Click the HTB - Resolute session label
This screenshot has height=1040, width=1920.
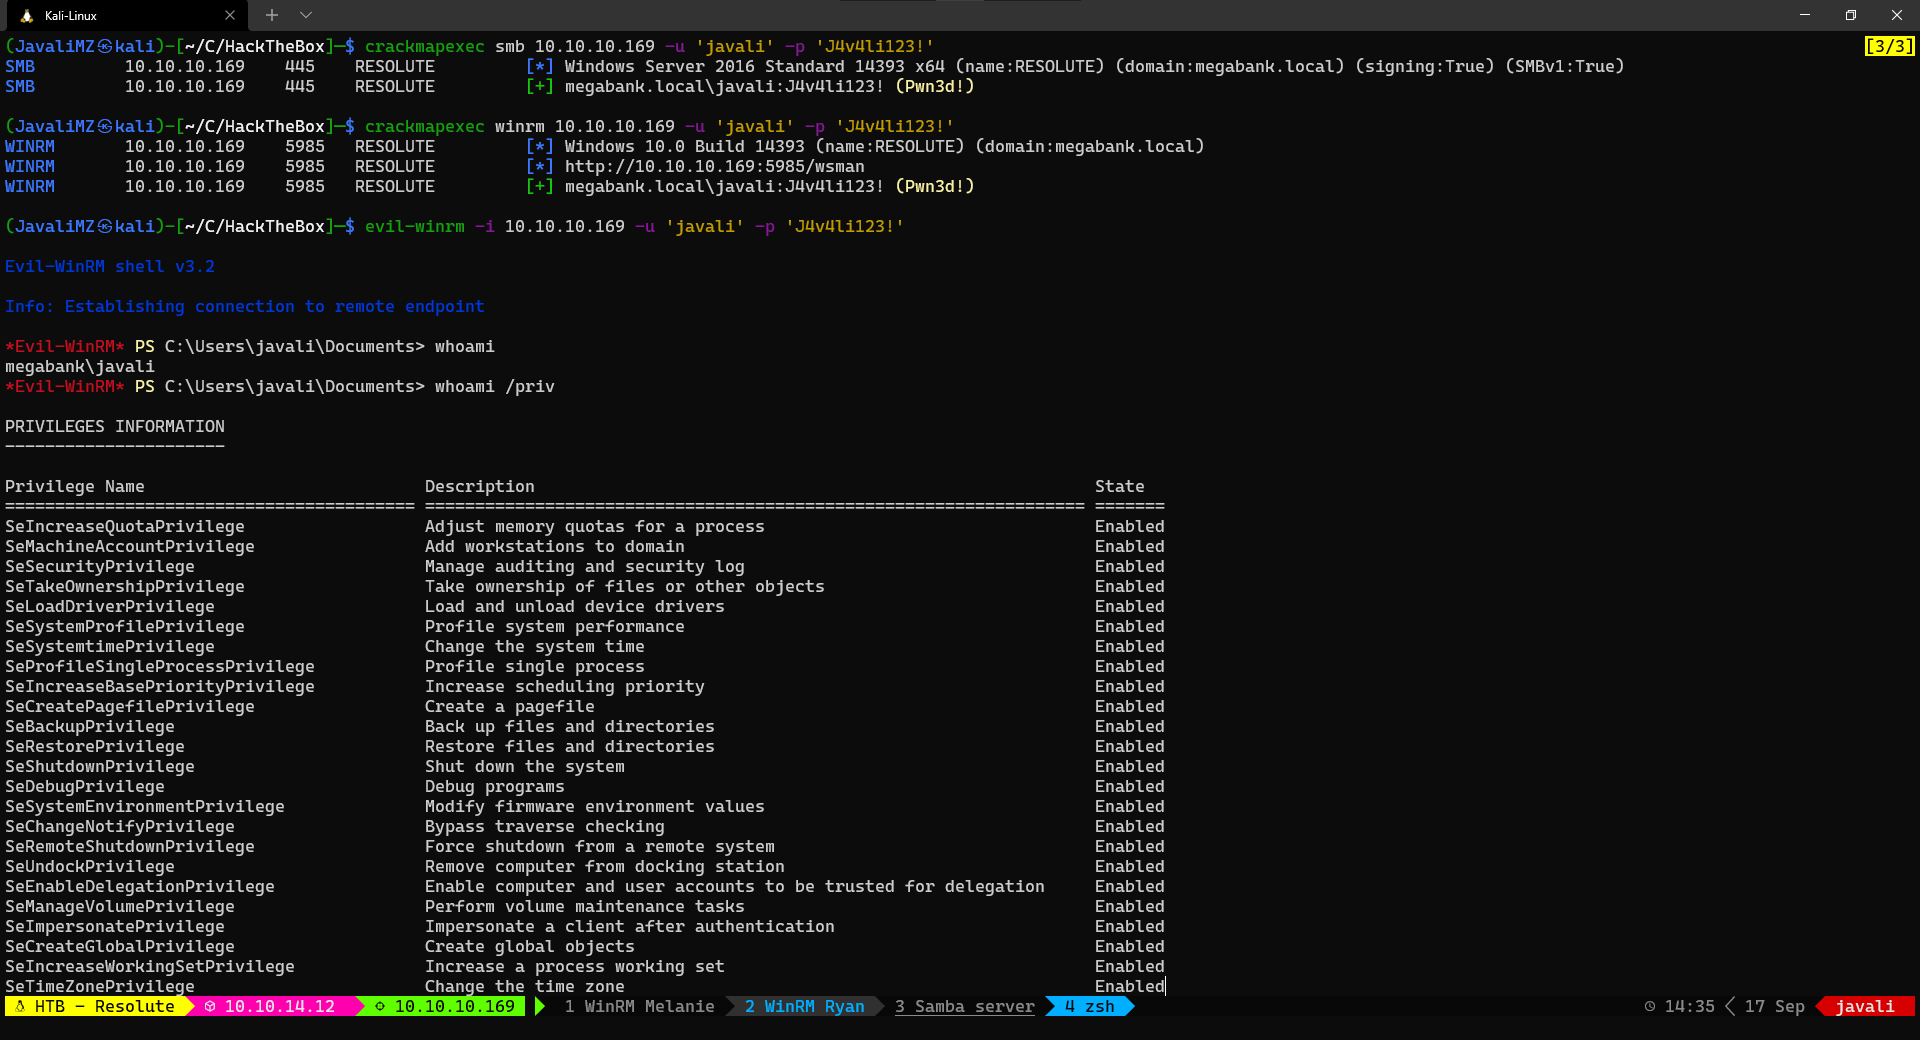[96, 1006]
